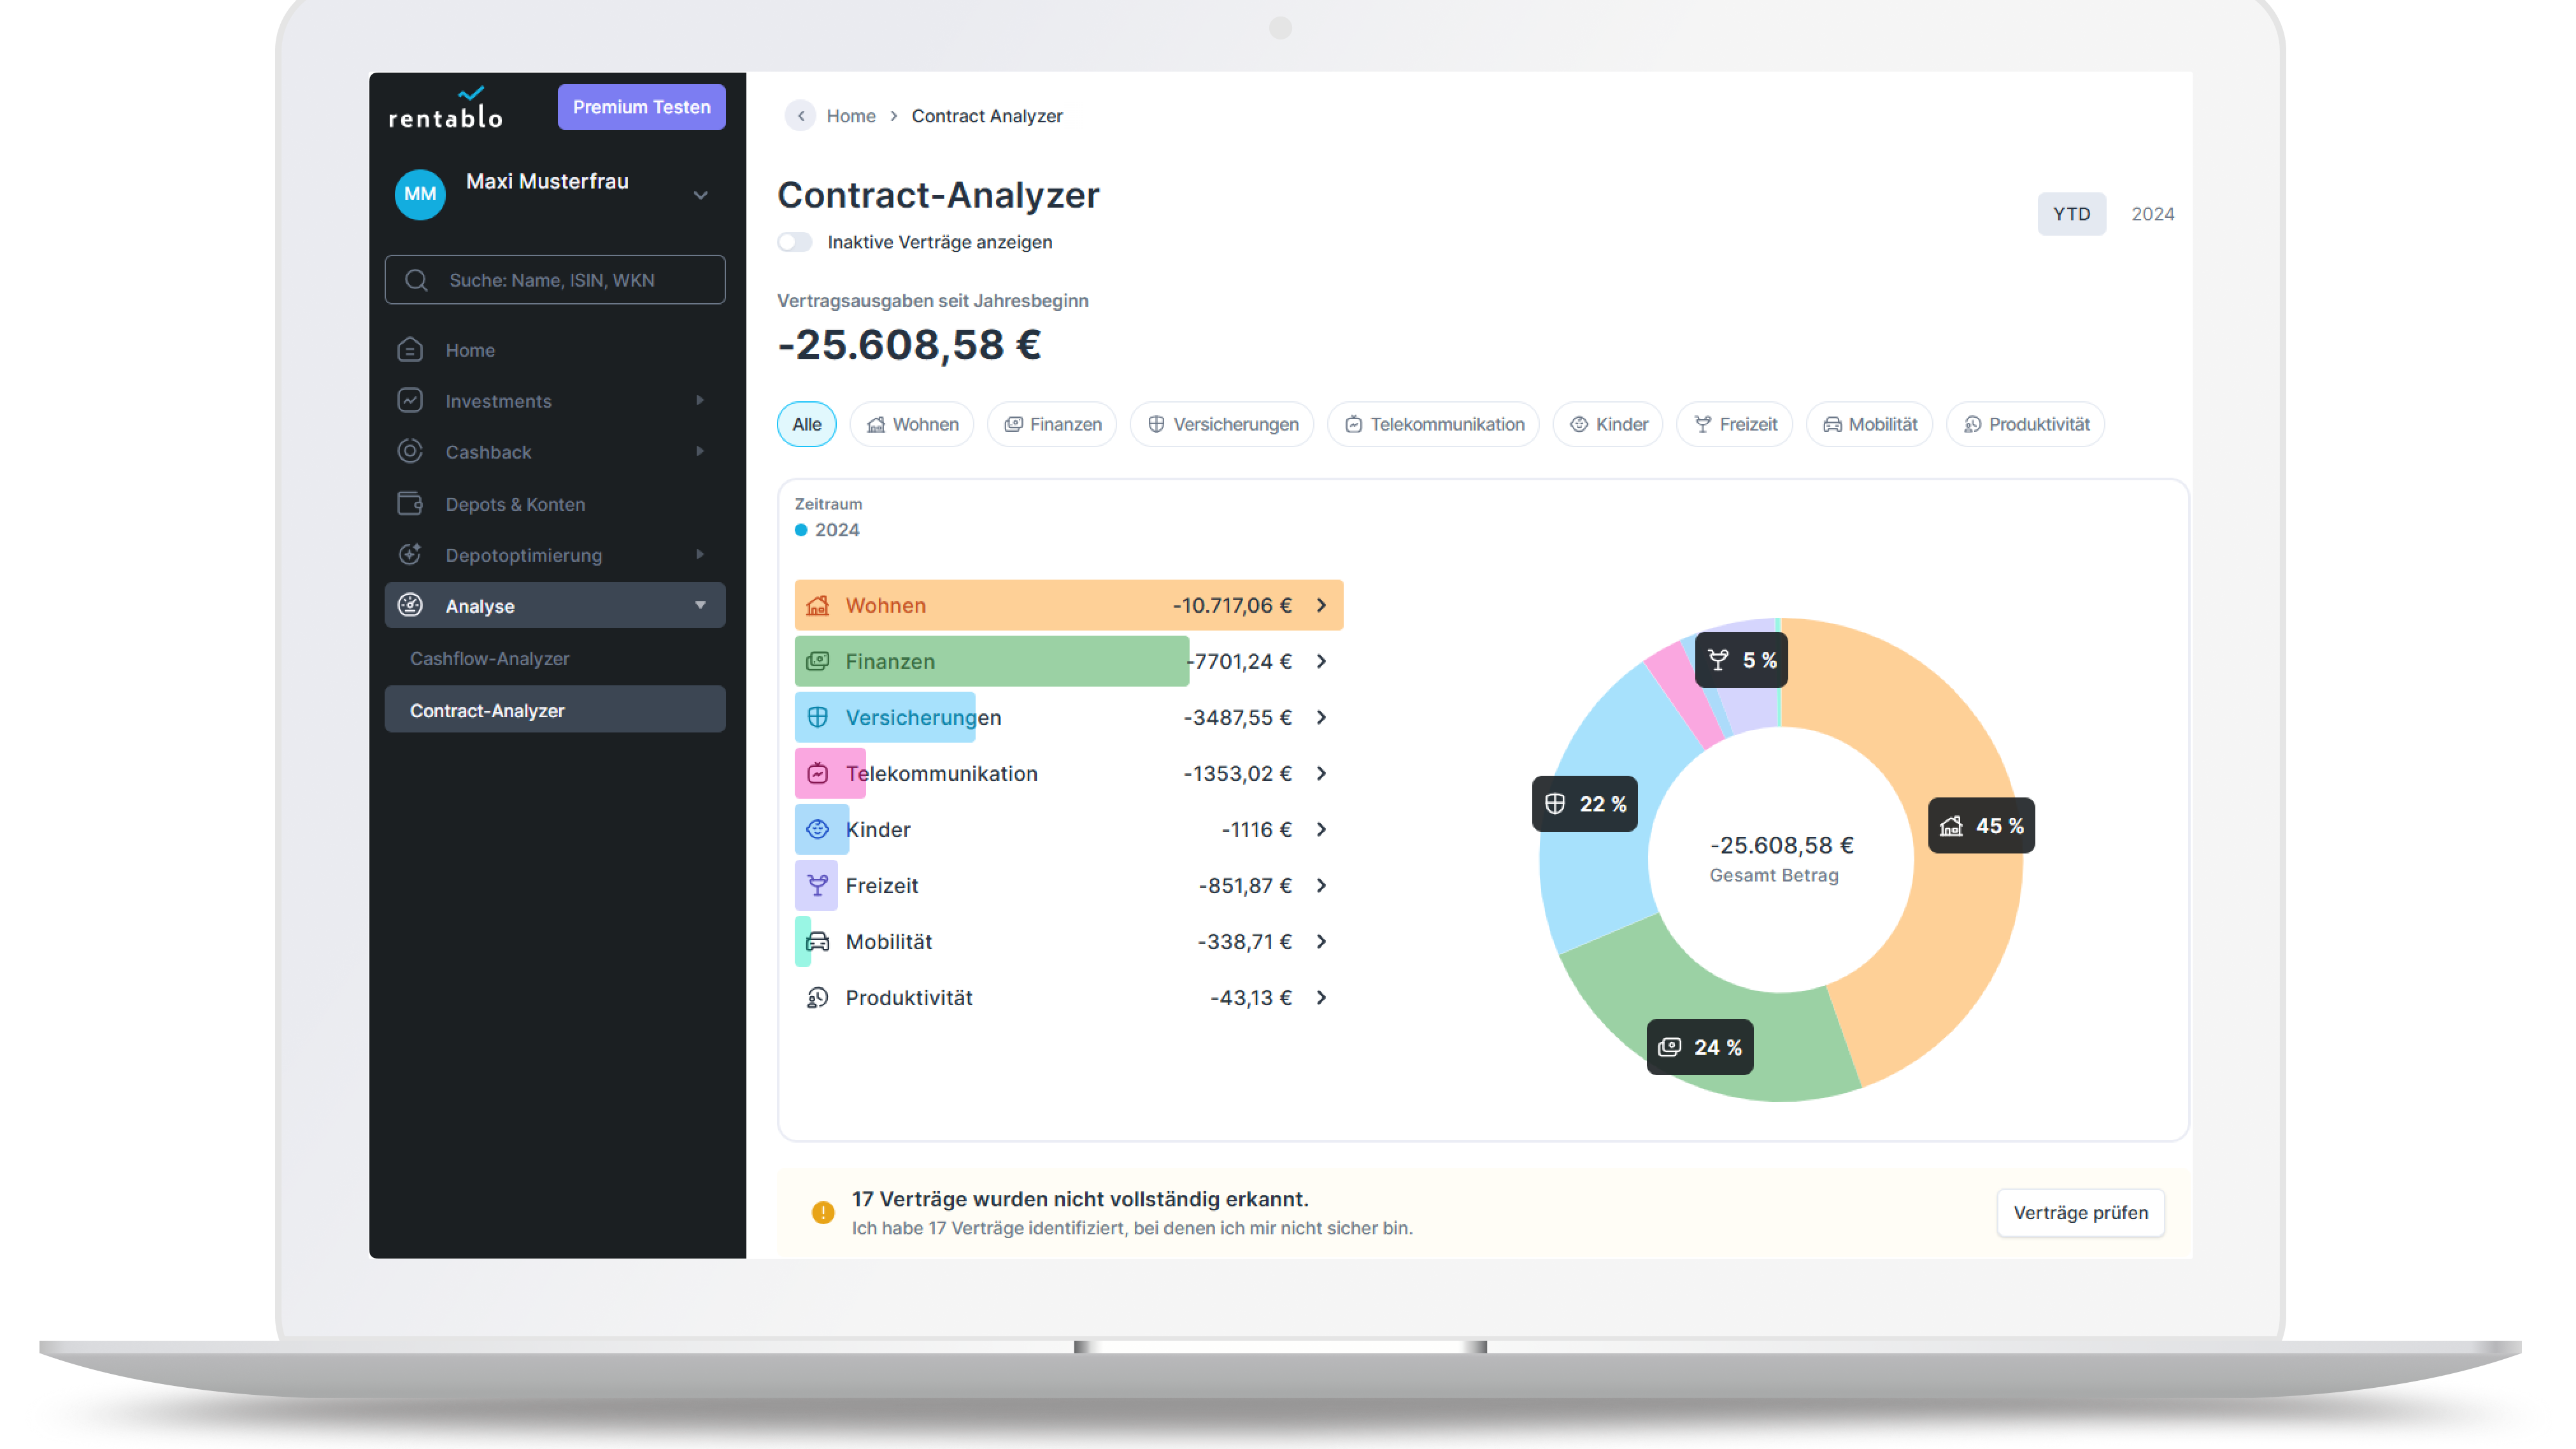Expand the Maxi Musterfrau account dropdown

(701, 195)
